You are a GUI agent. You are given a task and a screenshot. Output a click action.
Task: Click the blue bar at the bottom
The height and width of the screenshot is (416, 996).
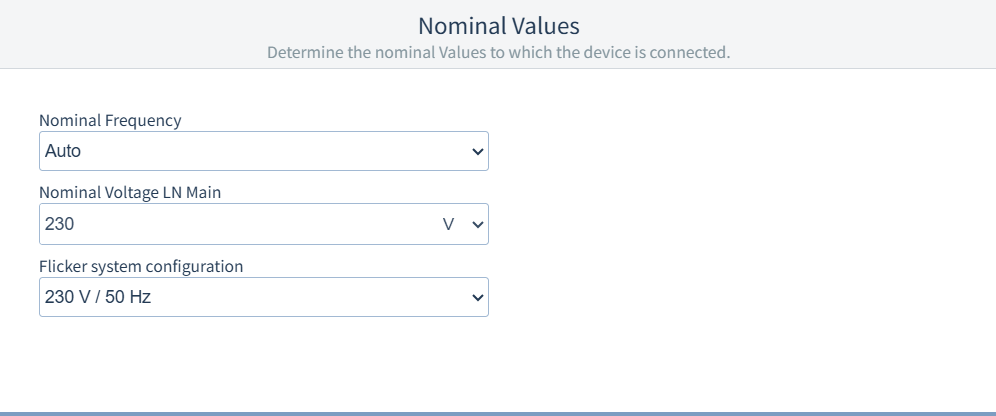[498, 413]
